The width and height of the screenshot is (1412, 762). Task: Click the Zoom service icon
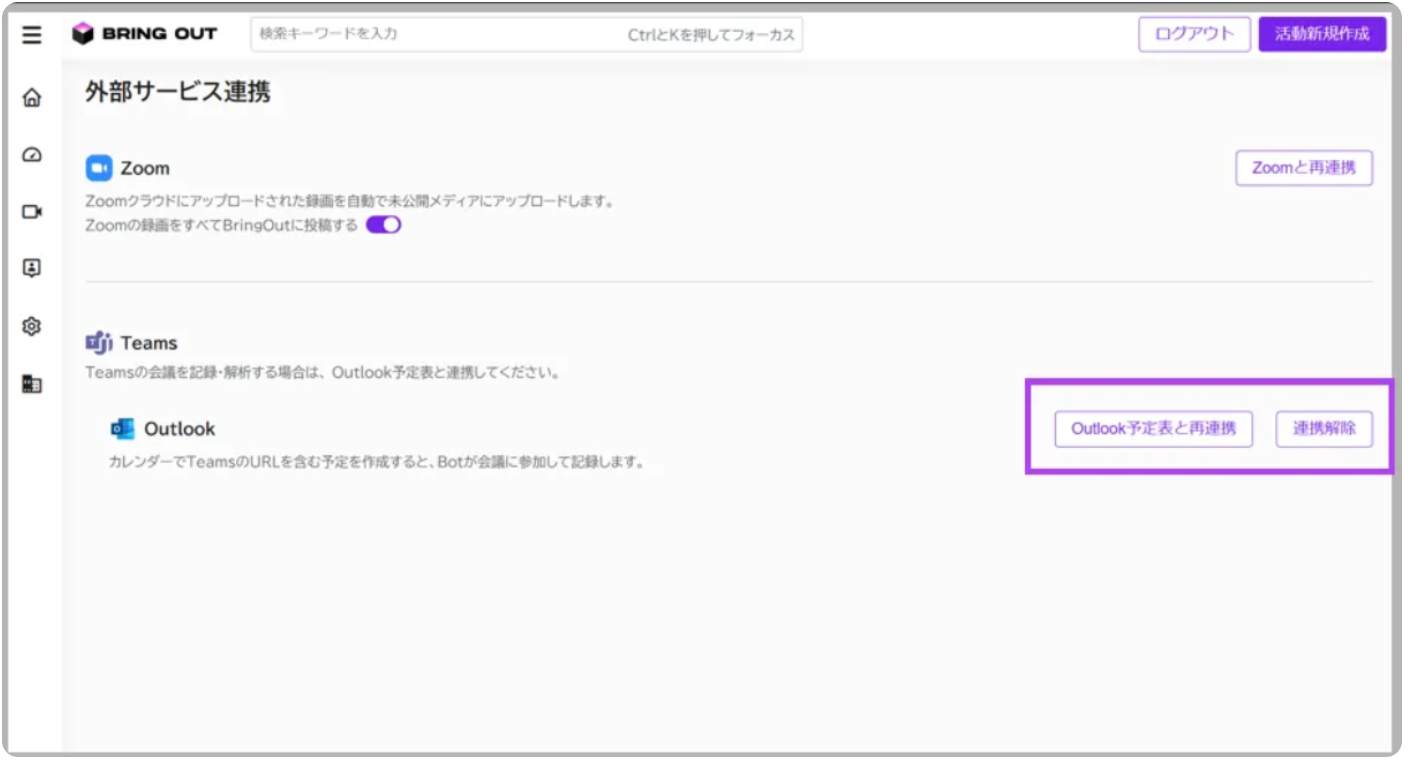99,168
